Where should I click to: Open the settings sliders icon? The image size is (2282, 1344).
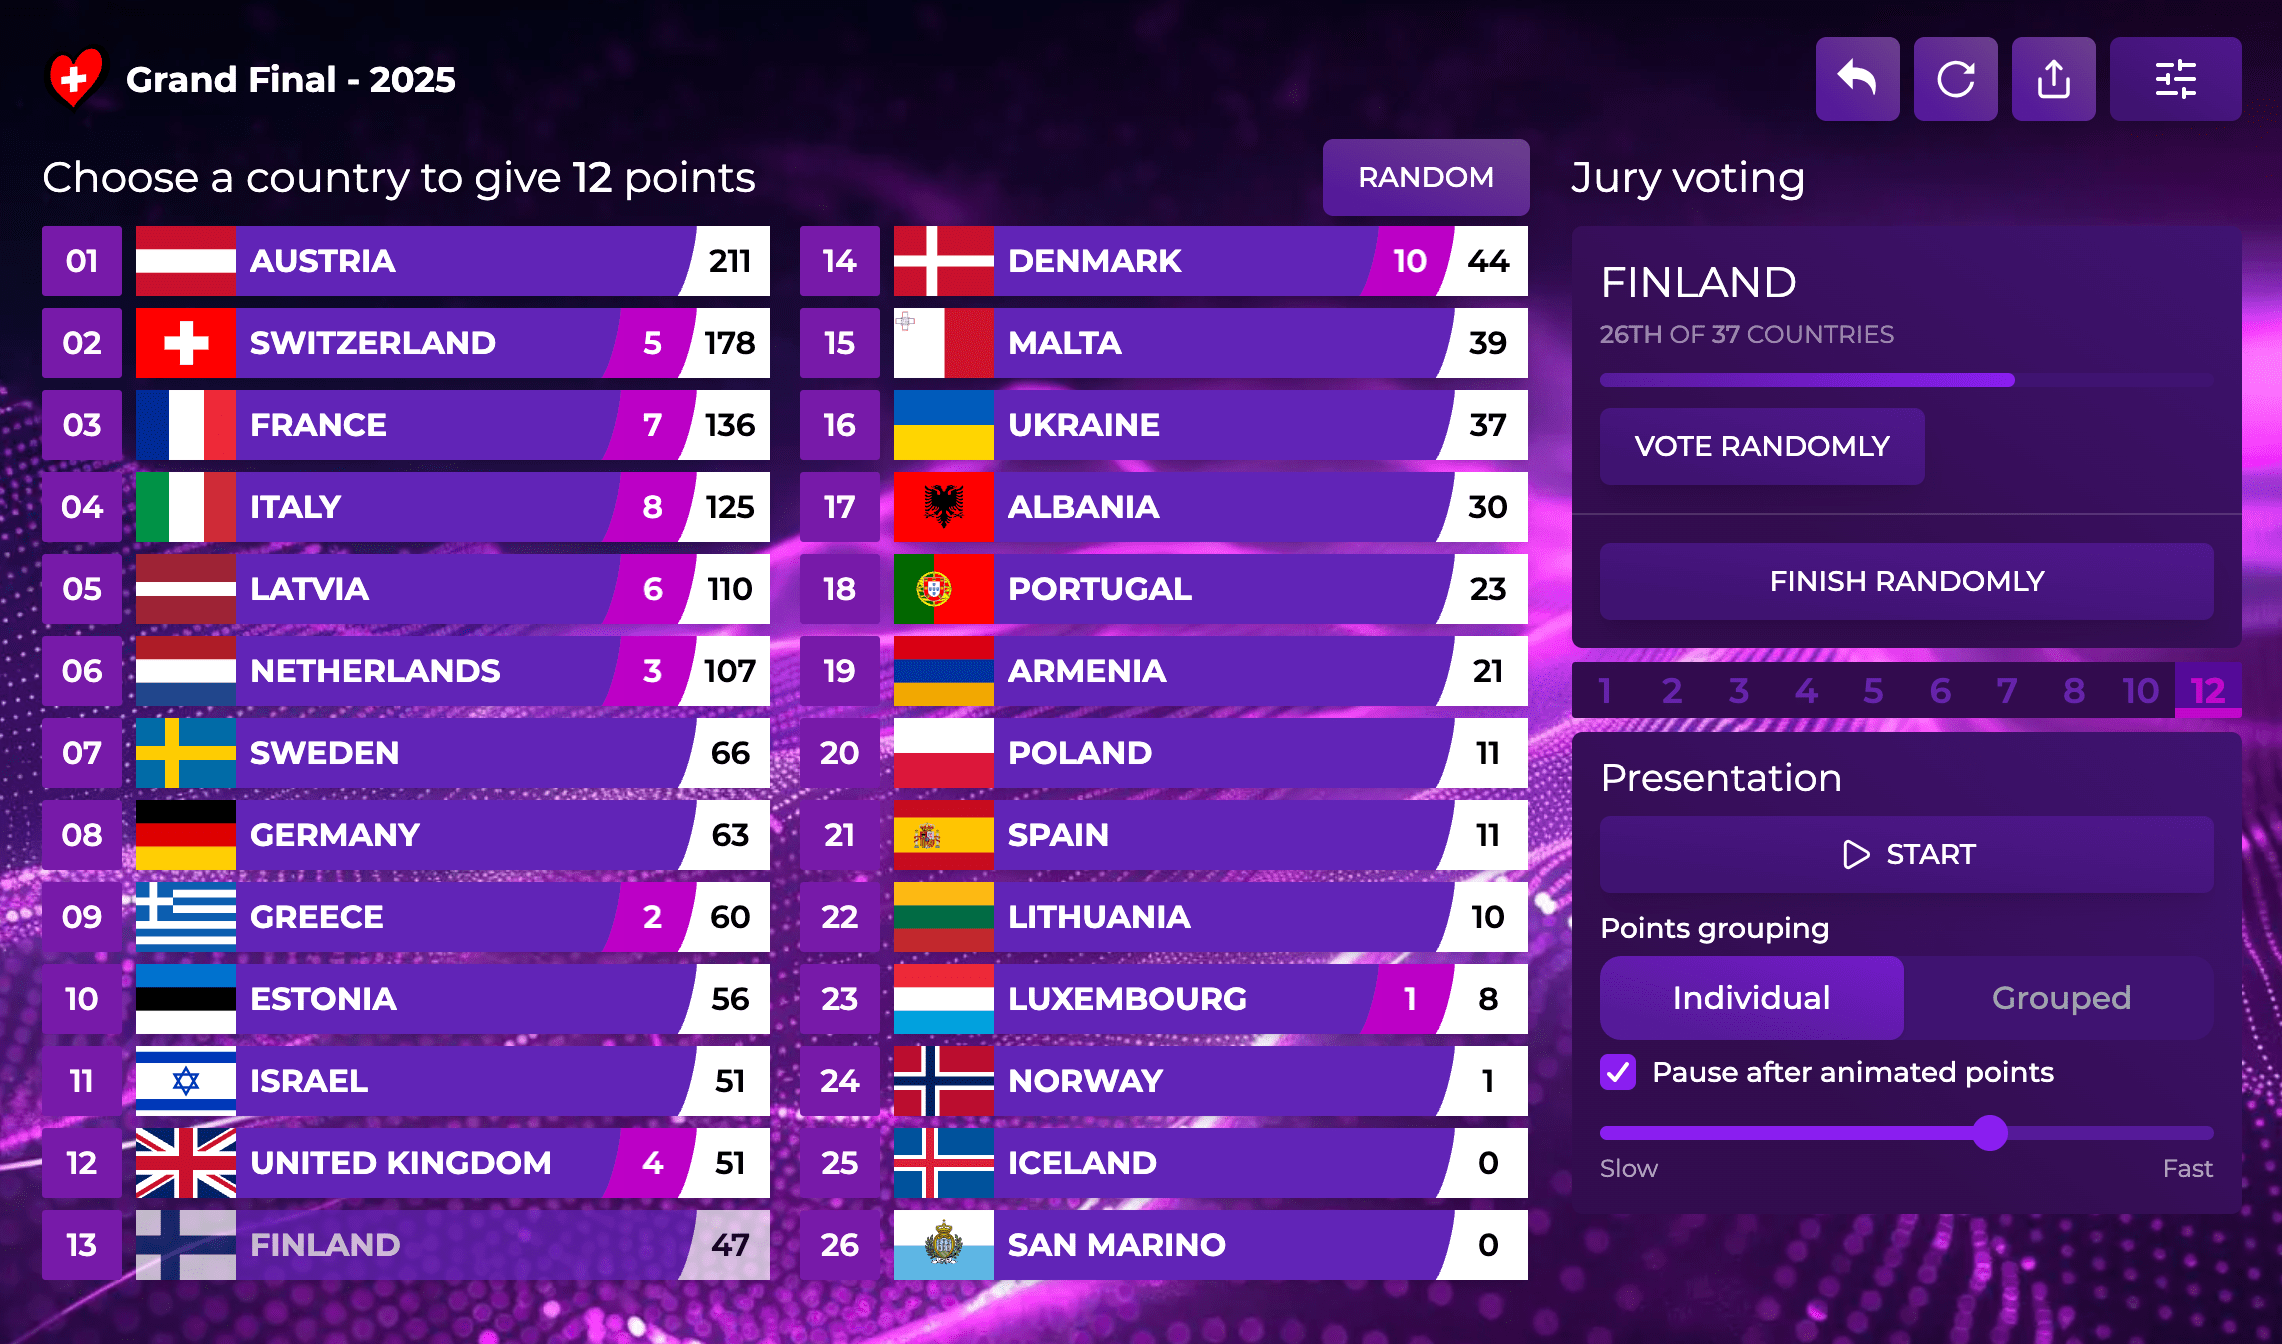[x=2176, y=78]
